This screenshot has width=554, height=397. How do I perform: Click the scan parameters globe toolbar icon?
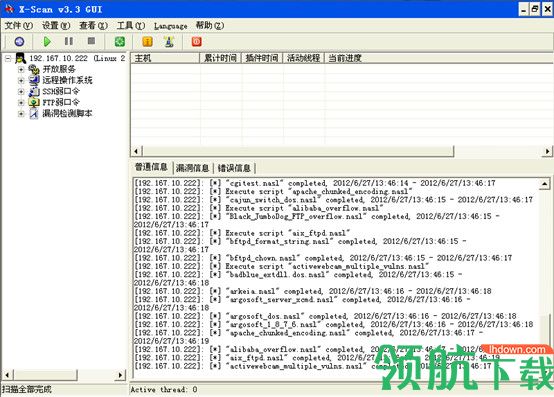[x=19, y=42]
